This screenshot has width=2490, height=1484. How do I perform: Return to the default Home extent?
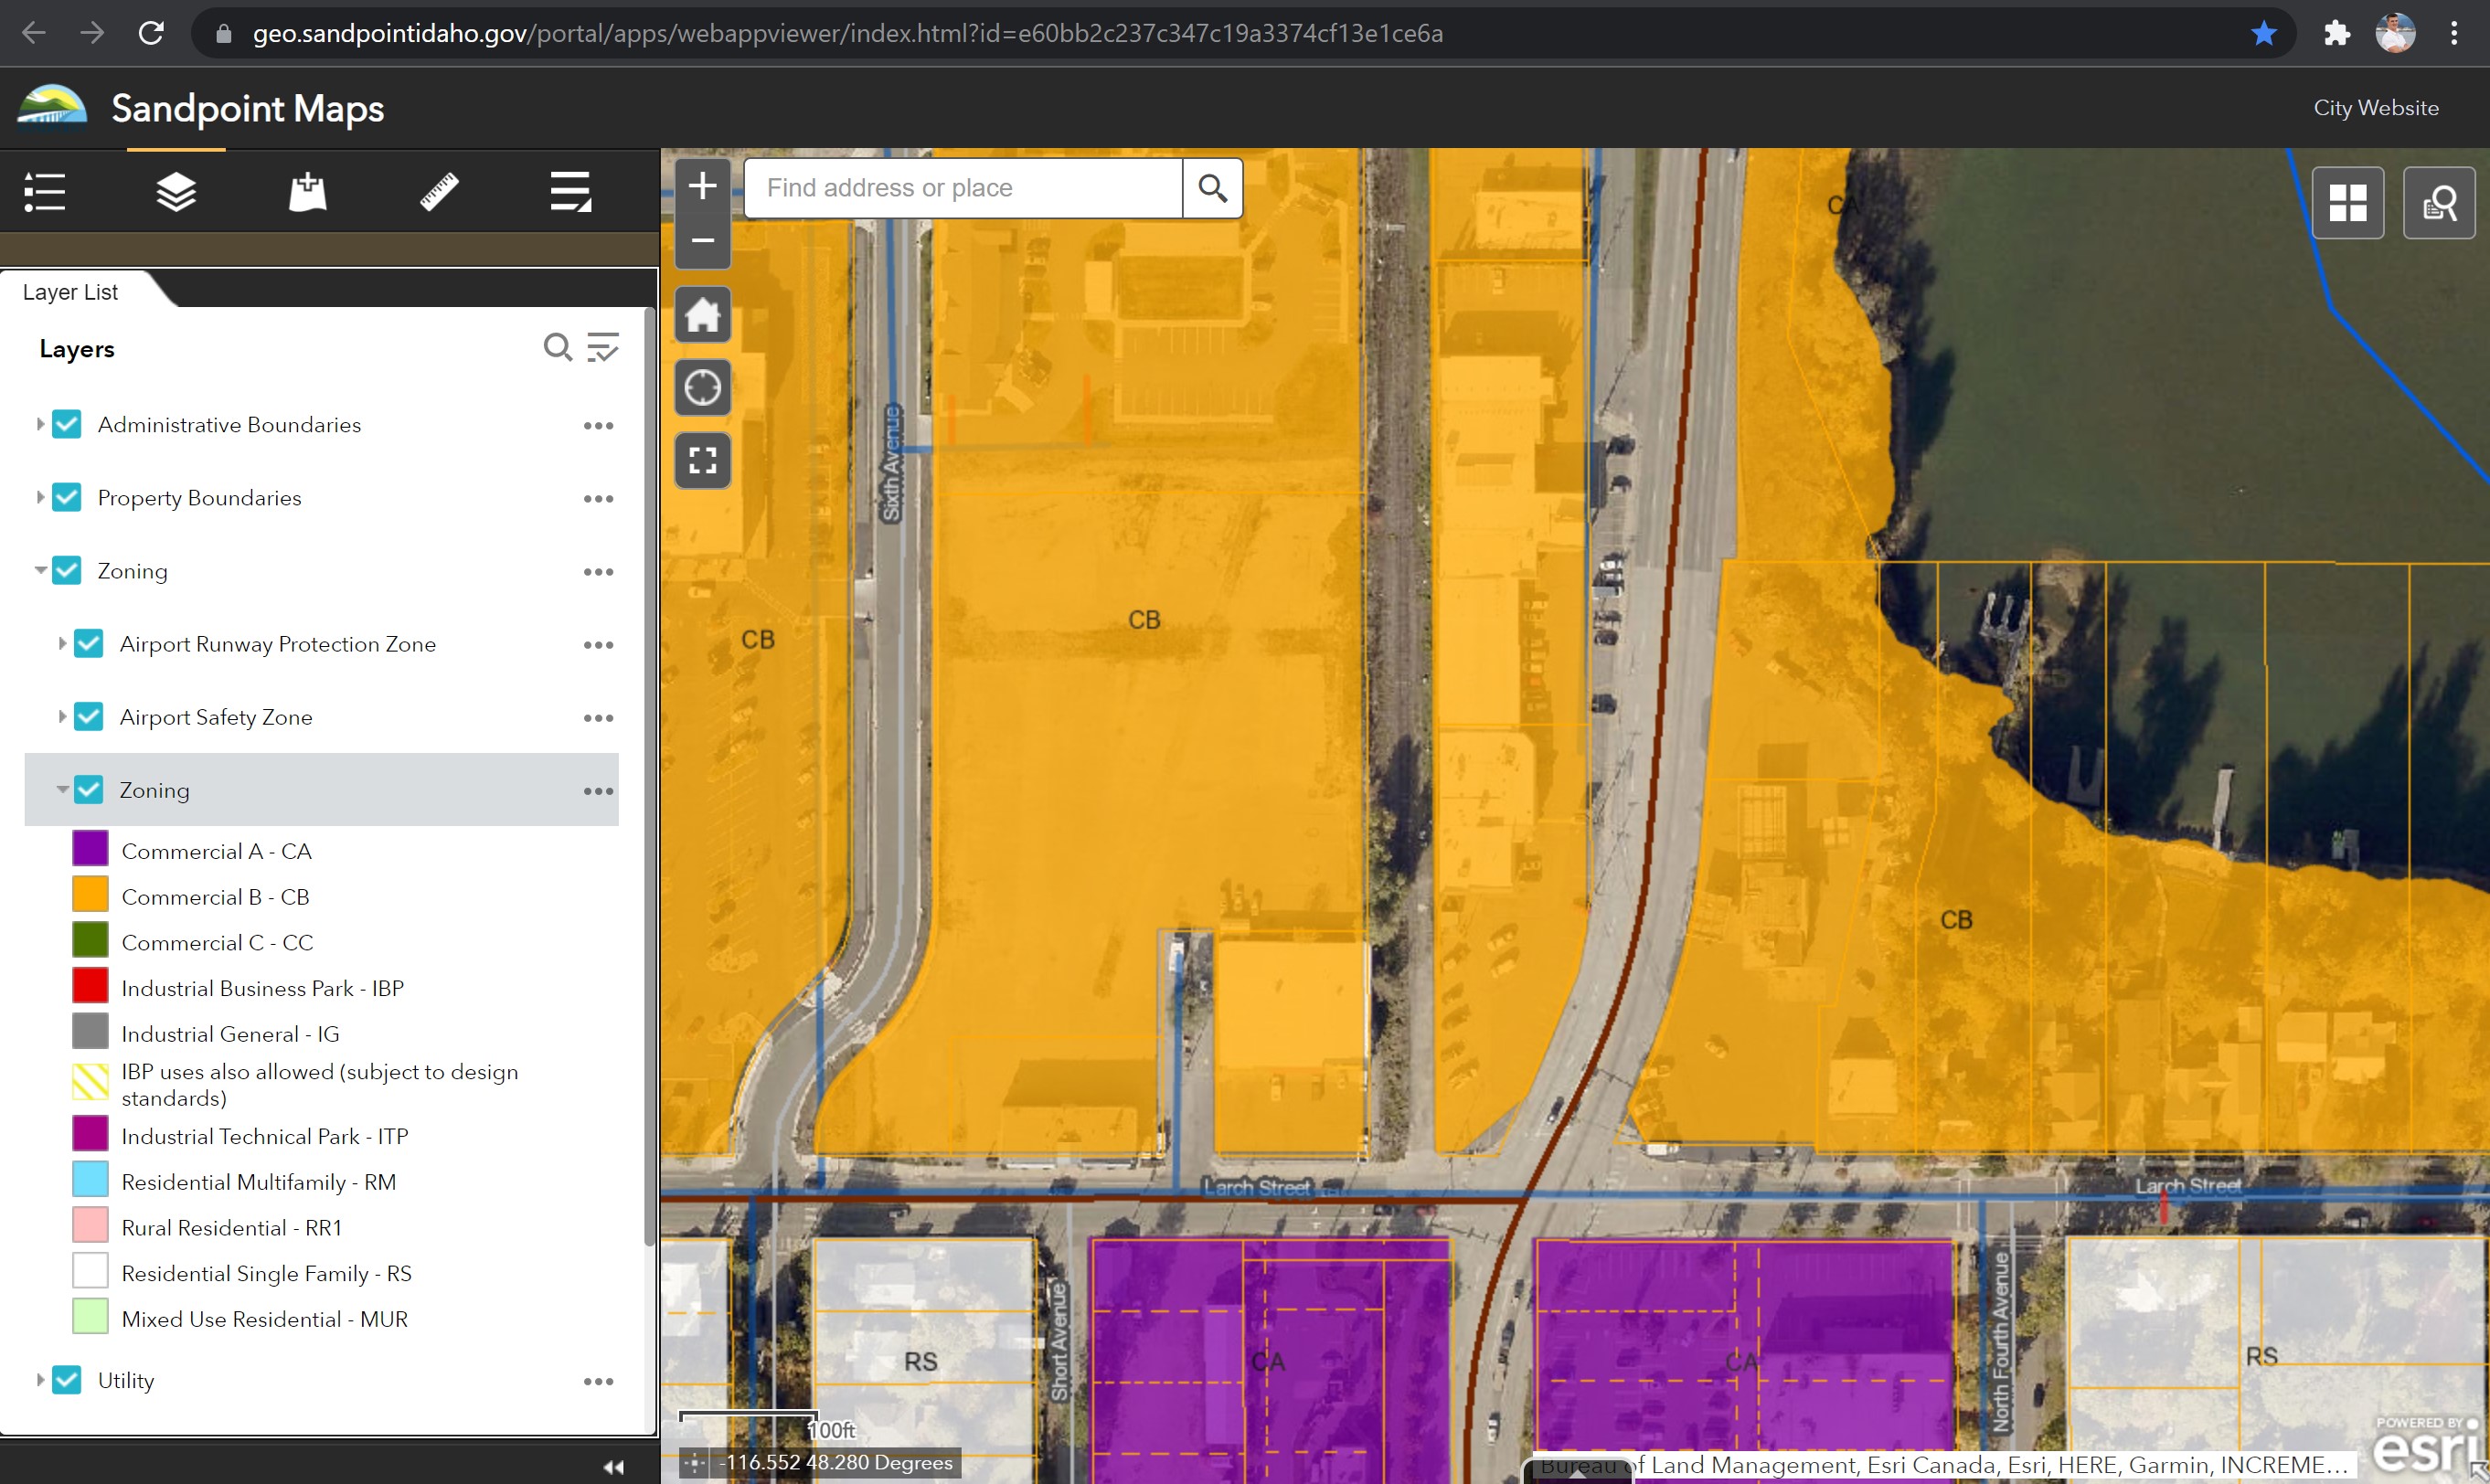702,316
